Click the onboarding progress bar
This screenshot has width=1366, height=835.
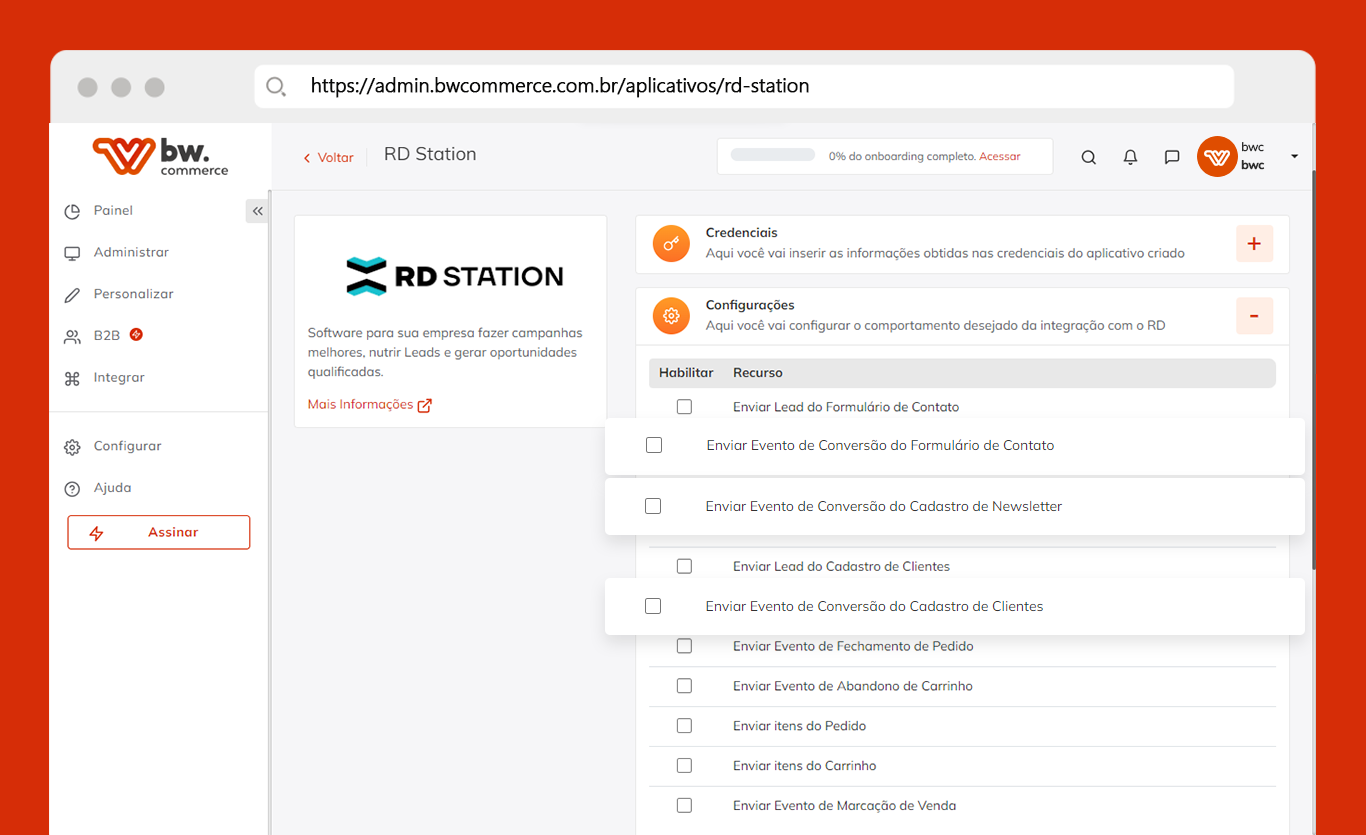tap(773, 155)
